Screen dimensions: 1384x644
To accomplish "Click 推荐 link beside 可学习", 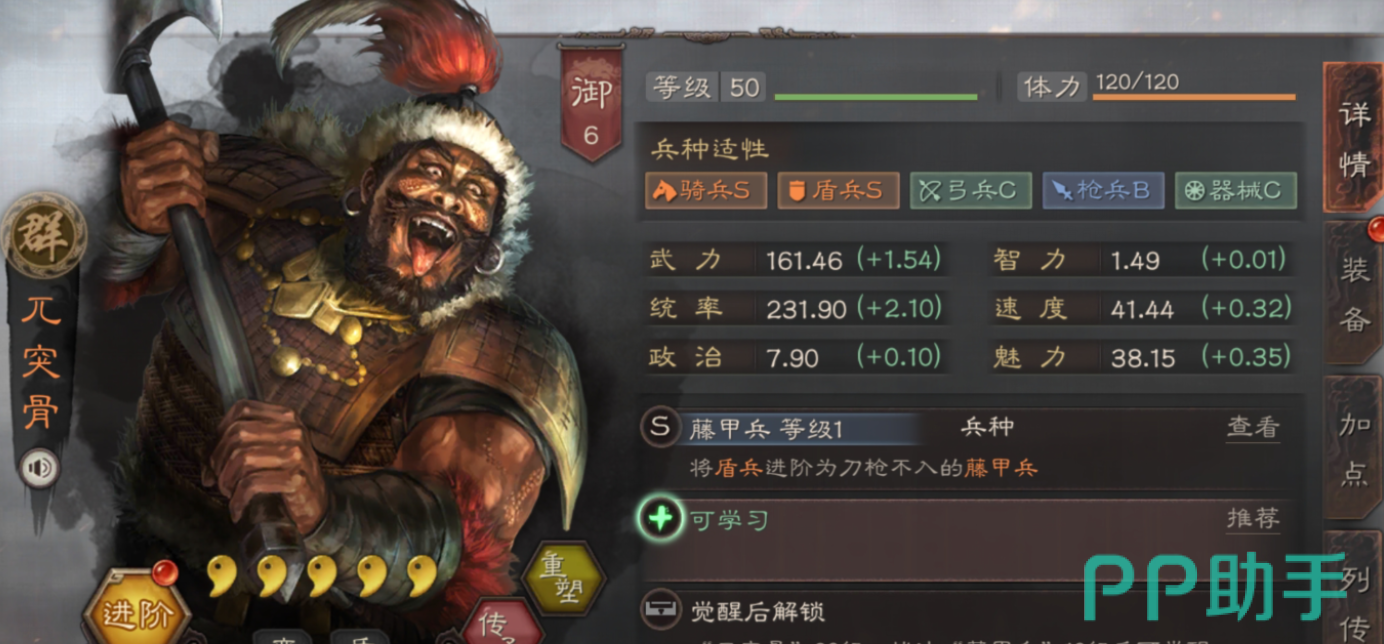I will click(x=1253, y=519).
